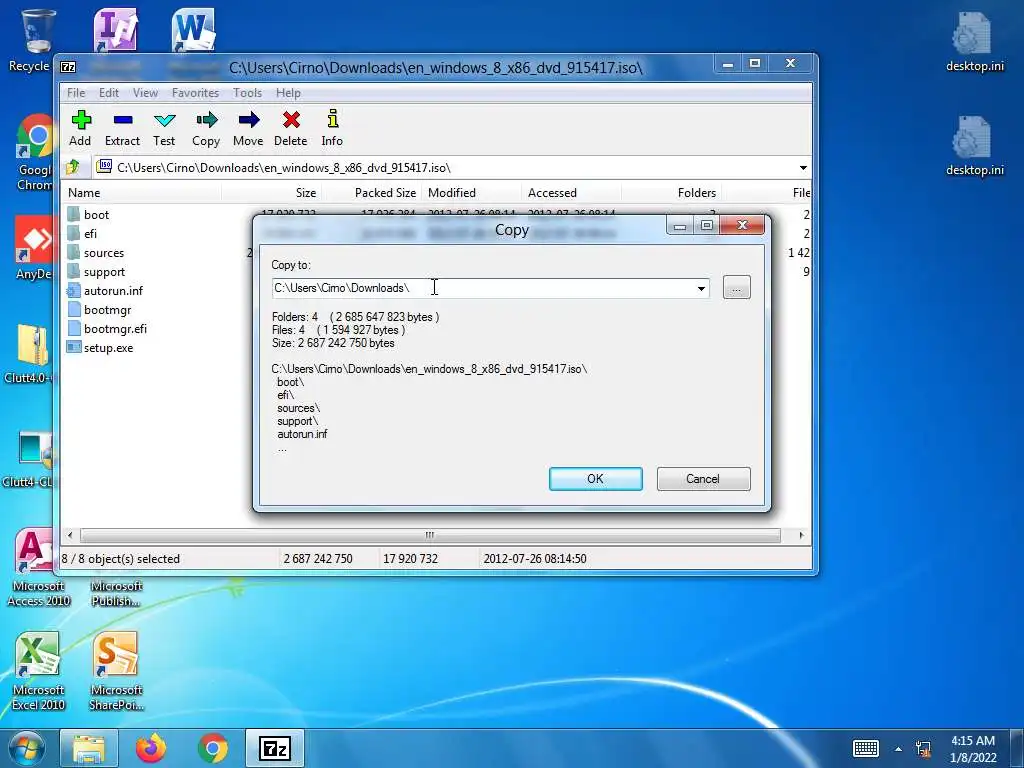Click the network tray icon
The height and width of the screenshot is (768, 1024).
[923, 749]
